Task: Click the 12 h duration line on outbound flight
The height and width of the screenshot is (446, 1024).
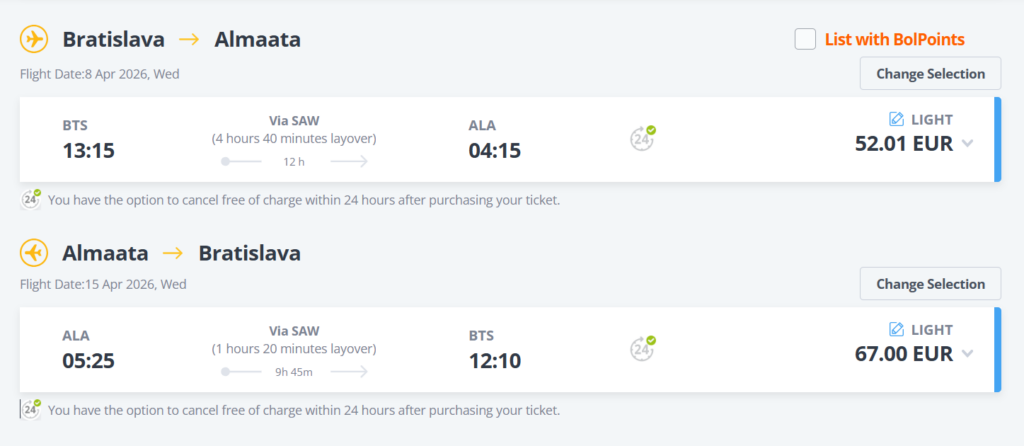Action: tap(294, 161)
